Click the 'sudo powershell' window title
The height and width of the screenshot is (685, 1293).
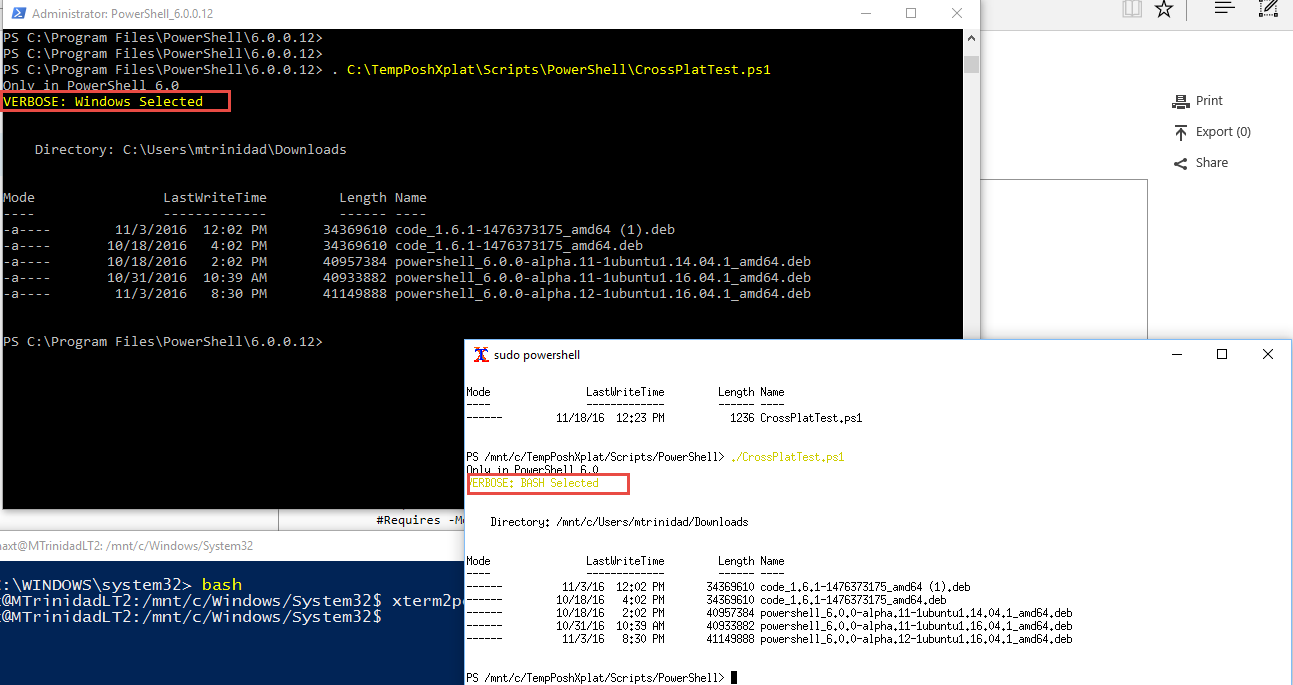(x=537, y=355)
